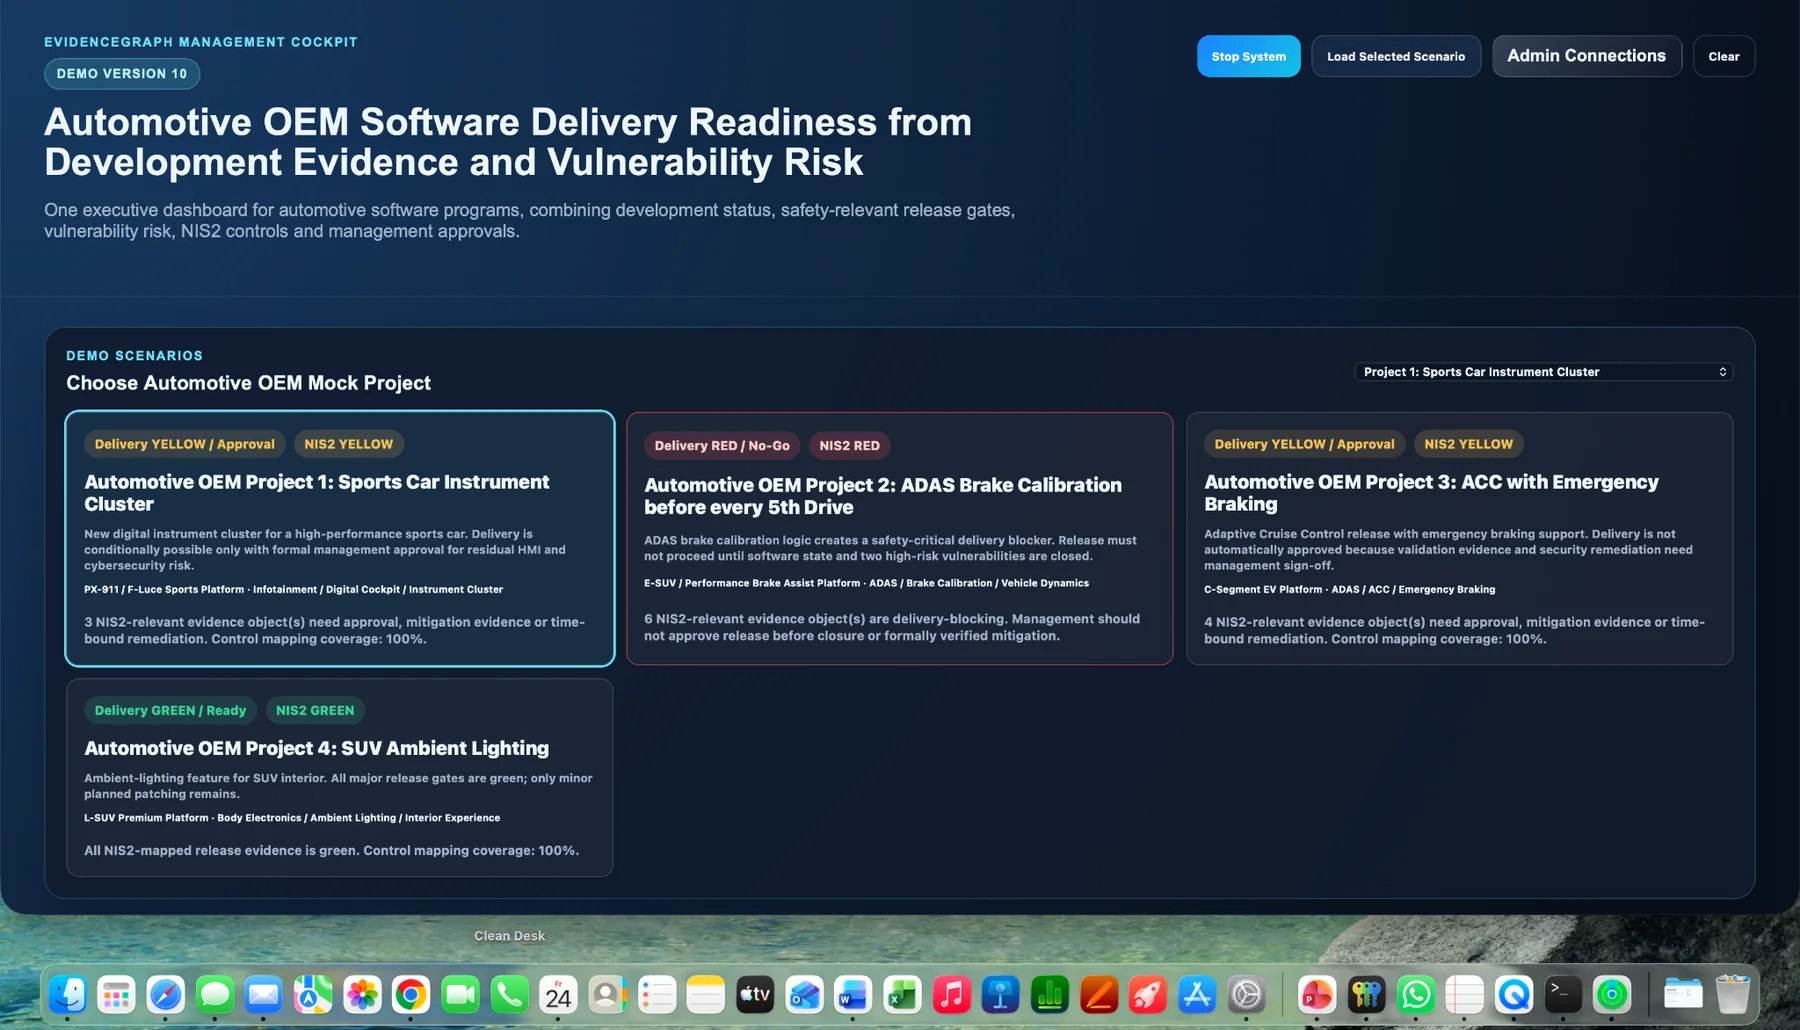This screenshot has width=1800, height=1030.
Task: Open the red rocket app in Dock
Action: 1147,995
